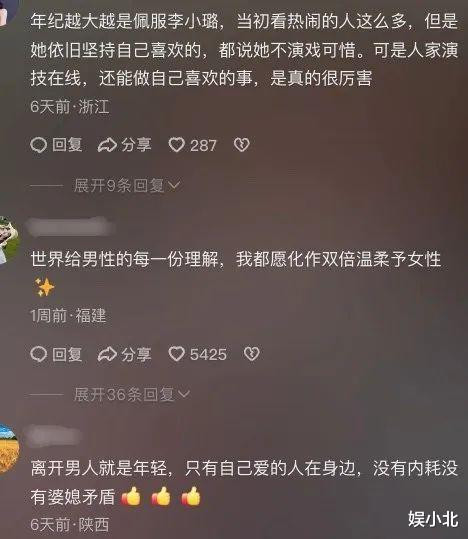Like the comment with 5425 likes
The image size is (468, 539).
point(176,354)
